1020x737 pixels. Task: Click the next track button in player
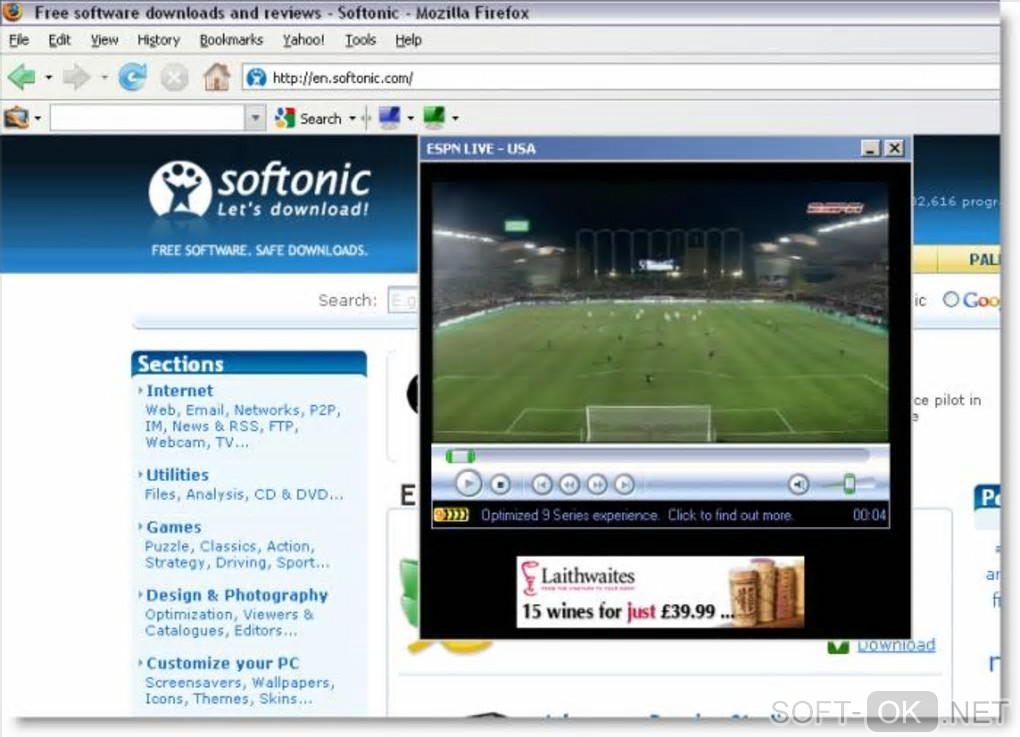(624, 485)
